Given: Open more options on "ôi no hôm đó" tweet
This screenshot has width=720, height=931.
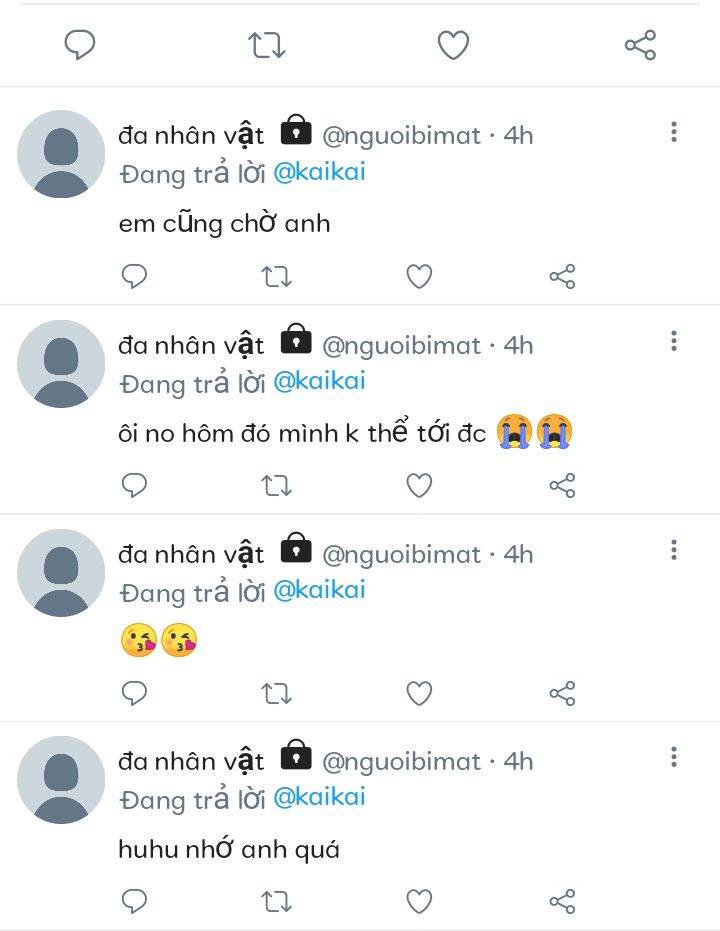Looking at the screenshot, I should (x=674, y=342).
